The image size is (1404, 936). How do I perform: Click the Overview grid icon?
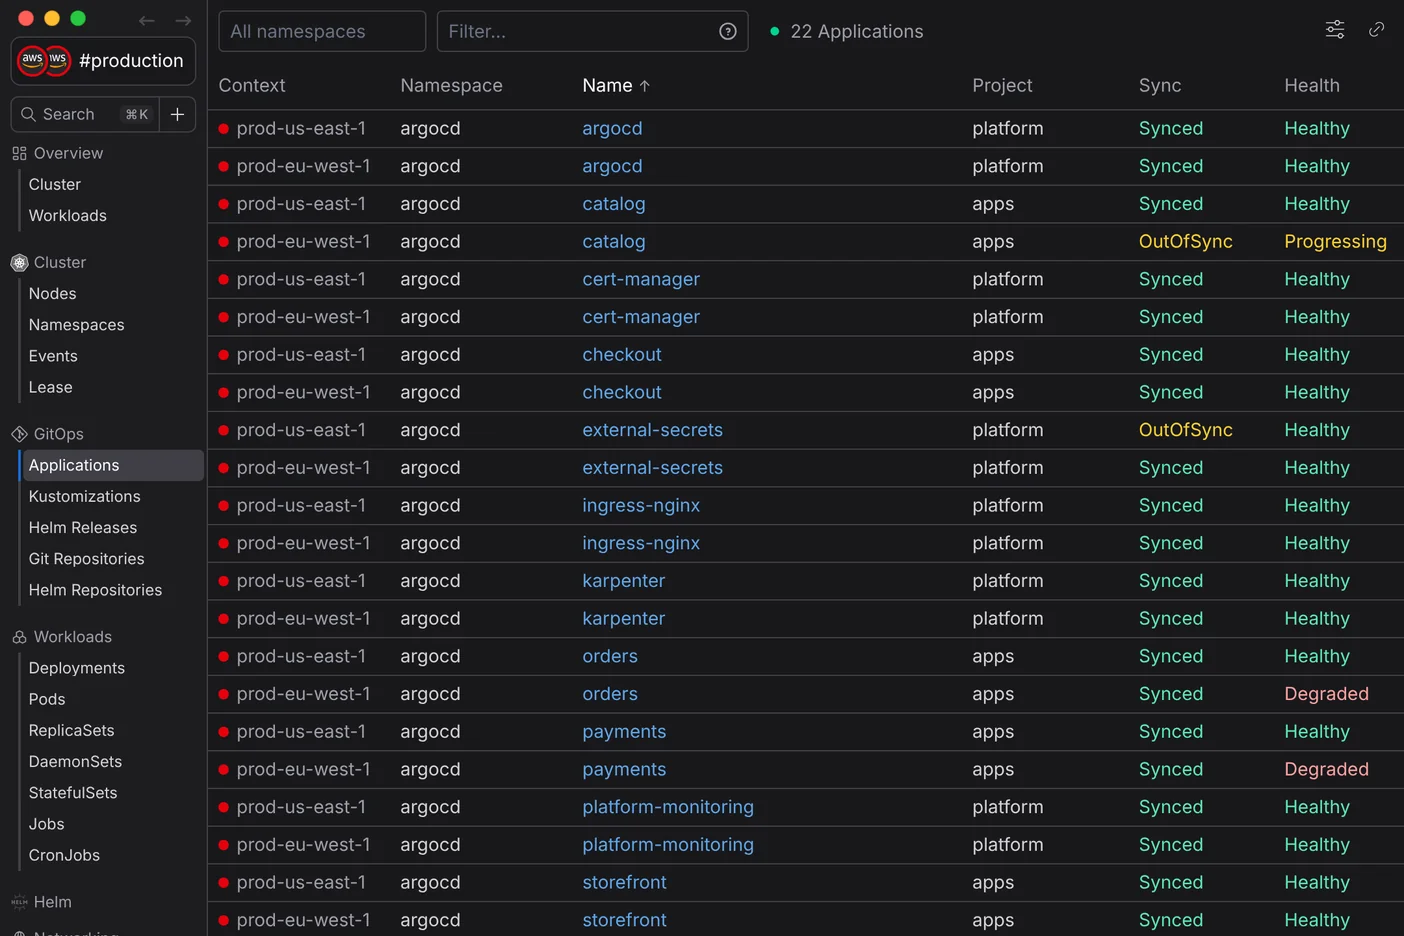[19, 153]
